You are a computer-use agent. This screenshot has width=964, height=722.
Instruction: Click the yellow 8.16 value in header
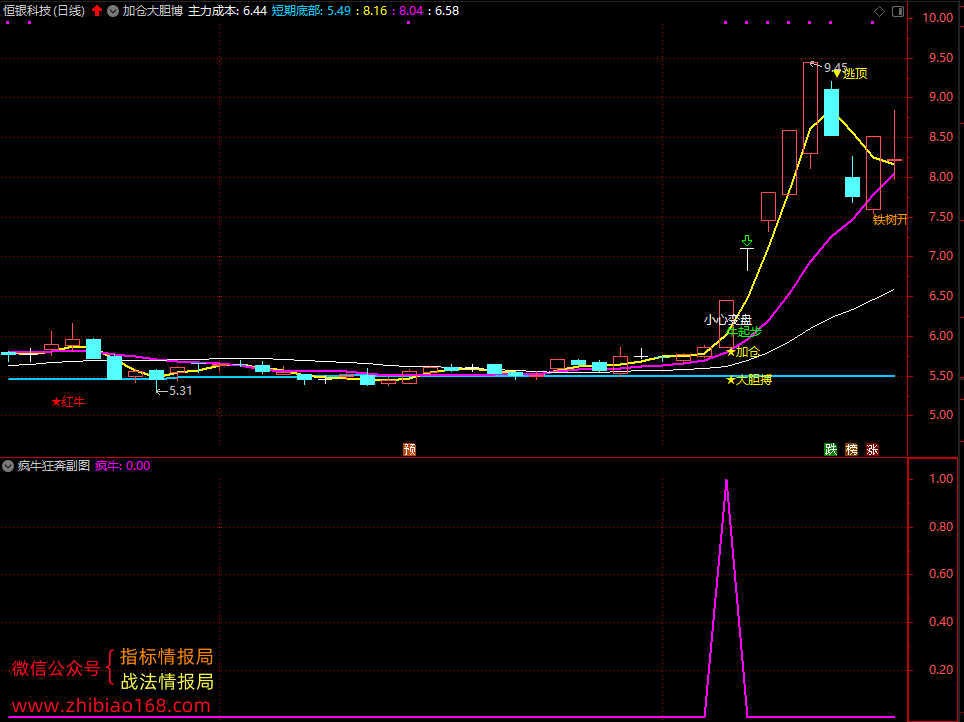375,11
